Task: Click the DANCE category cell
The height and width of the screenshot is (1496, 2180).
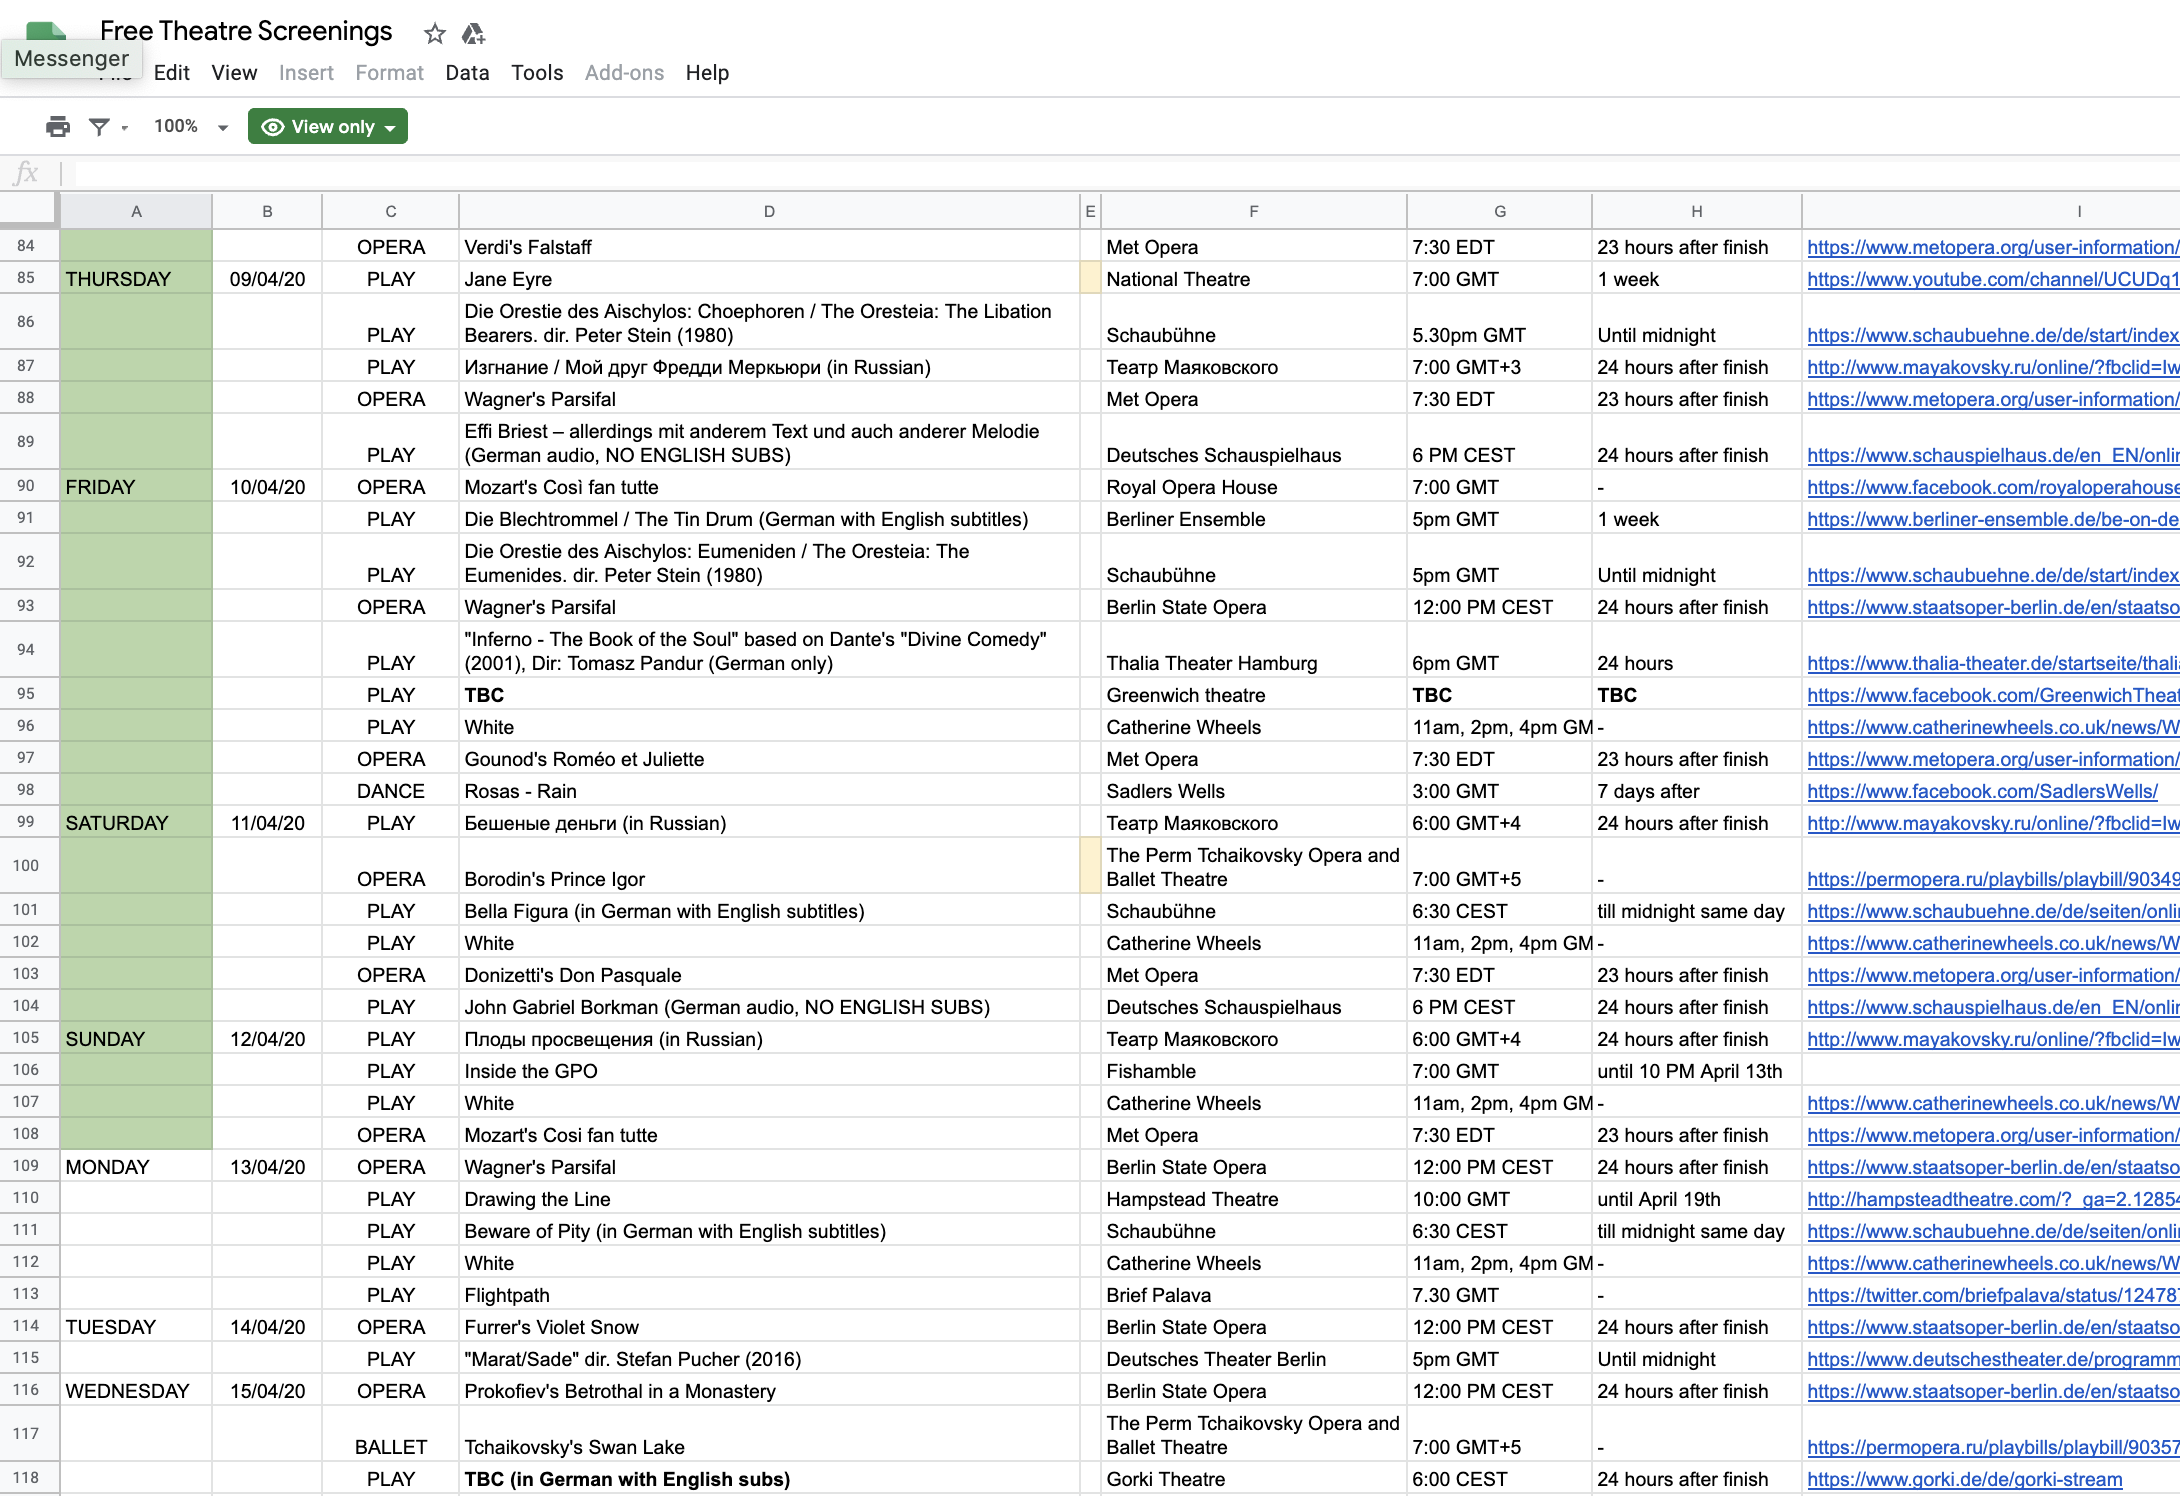Action: click(x=390, y=790)
